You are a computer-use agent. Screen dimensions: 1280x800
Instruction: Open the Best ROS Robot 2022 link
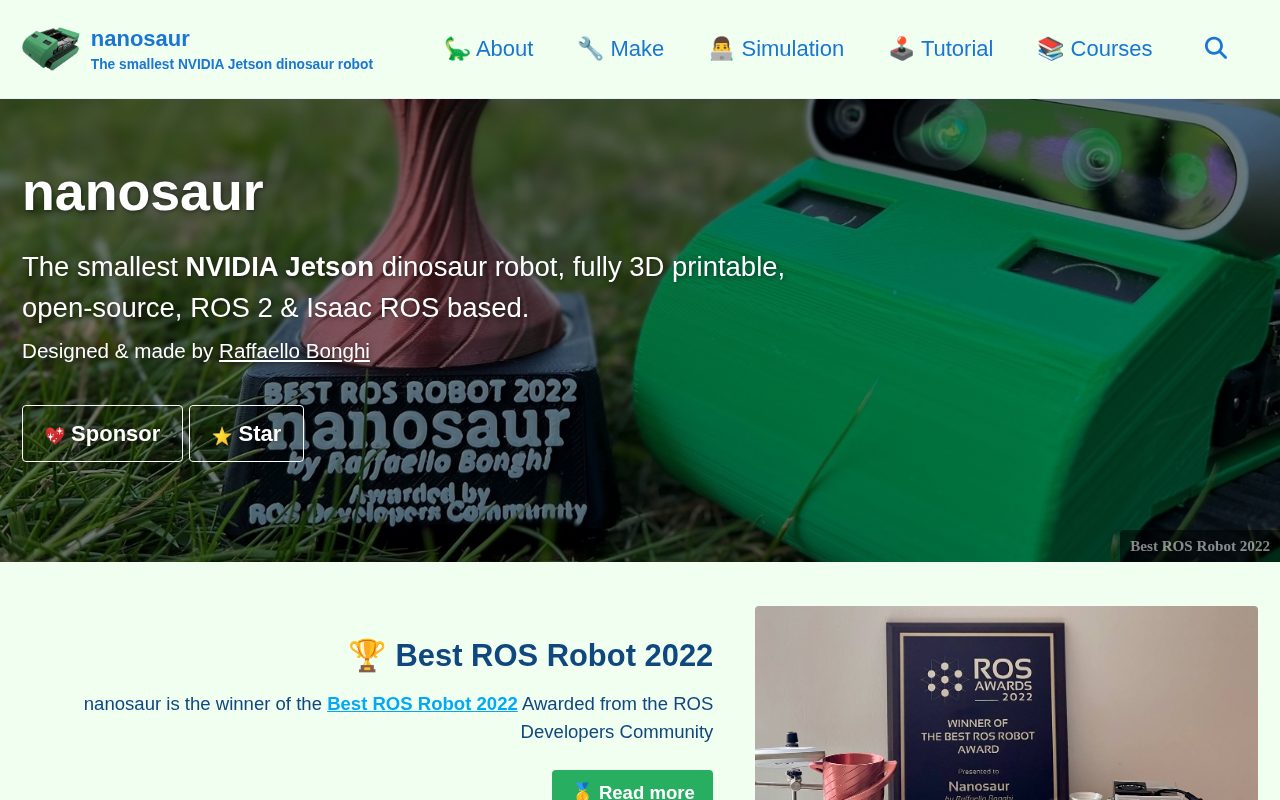pos(422,704)
